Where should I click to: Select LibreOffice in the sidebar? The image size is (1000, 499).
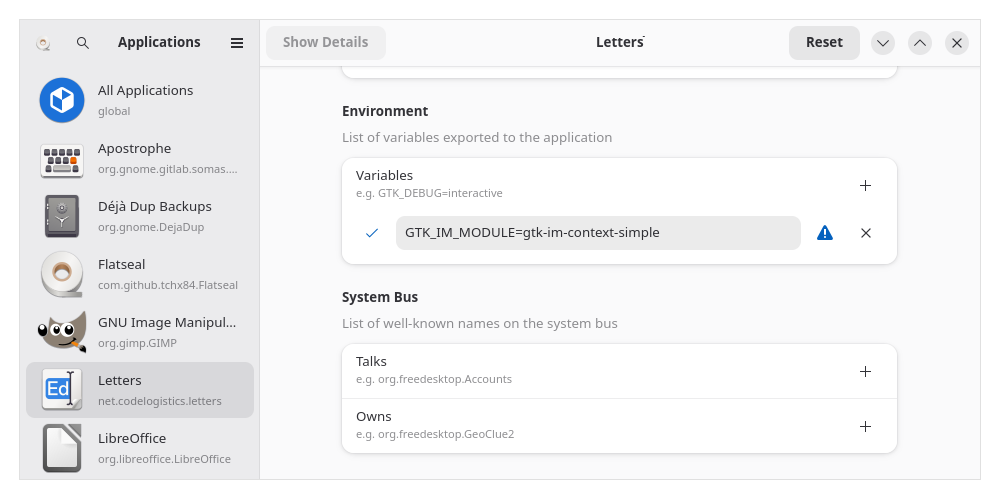140,448
